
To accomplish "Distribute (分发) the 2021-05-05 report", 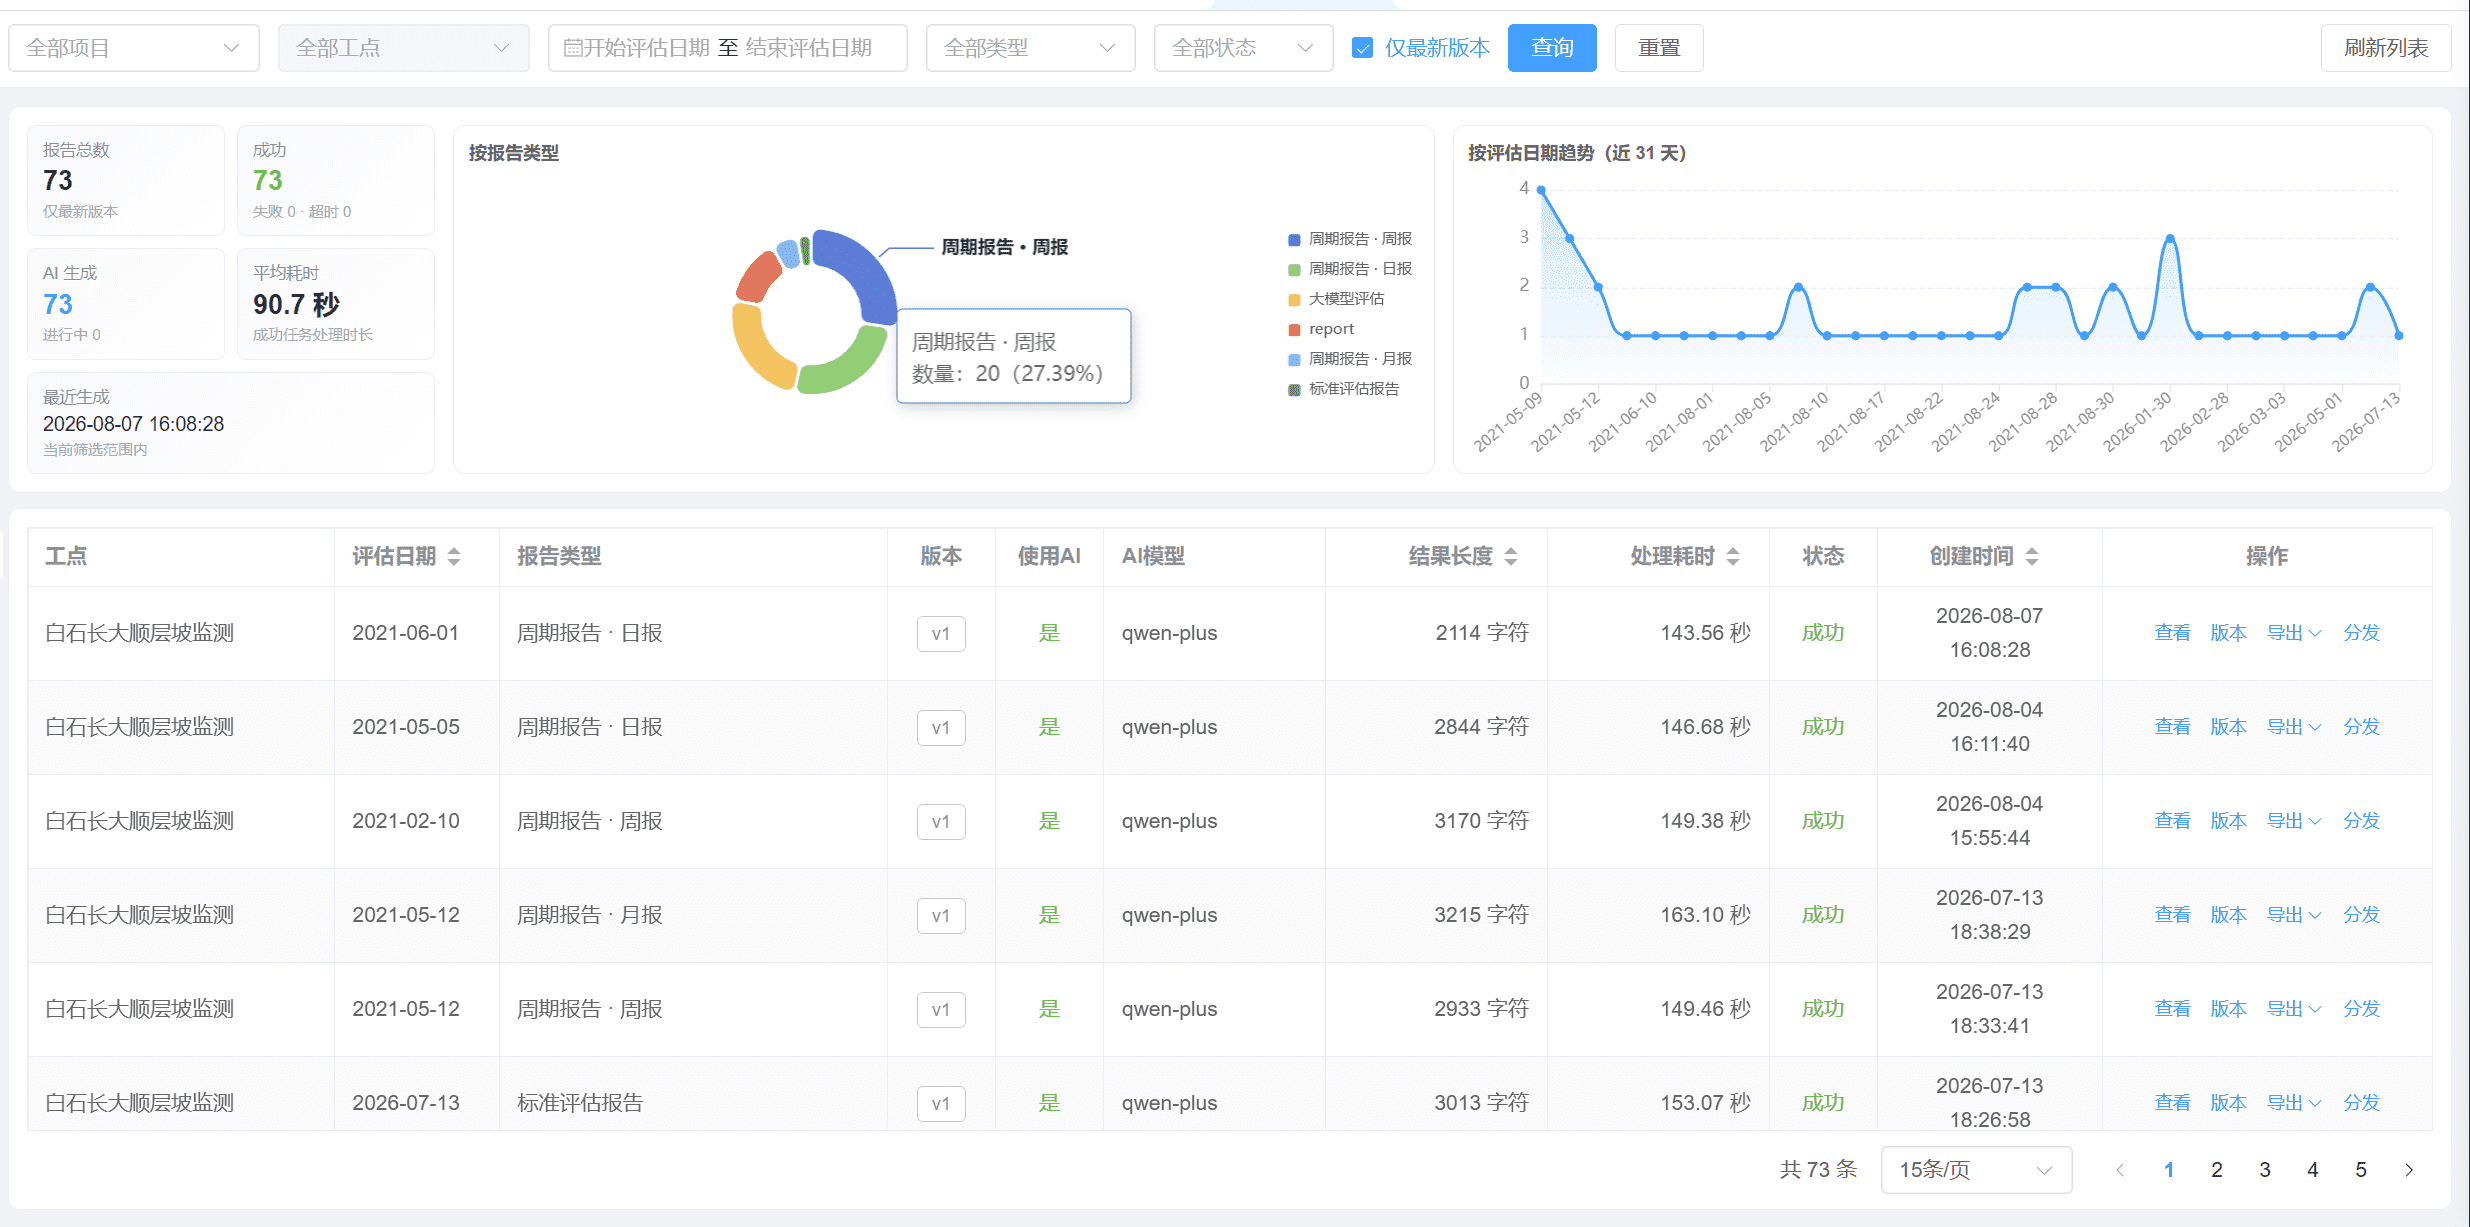I will click(x=2361, y=727).
